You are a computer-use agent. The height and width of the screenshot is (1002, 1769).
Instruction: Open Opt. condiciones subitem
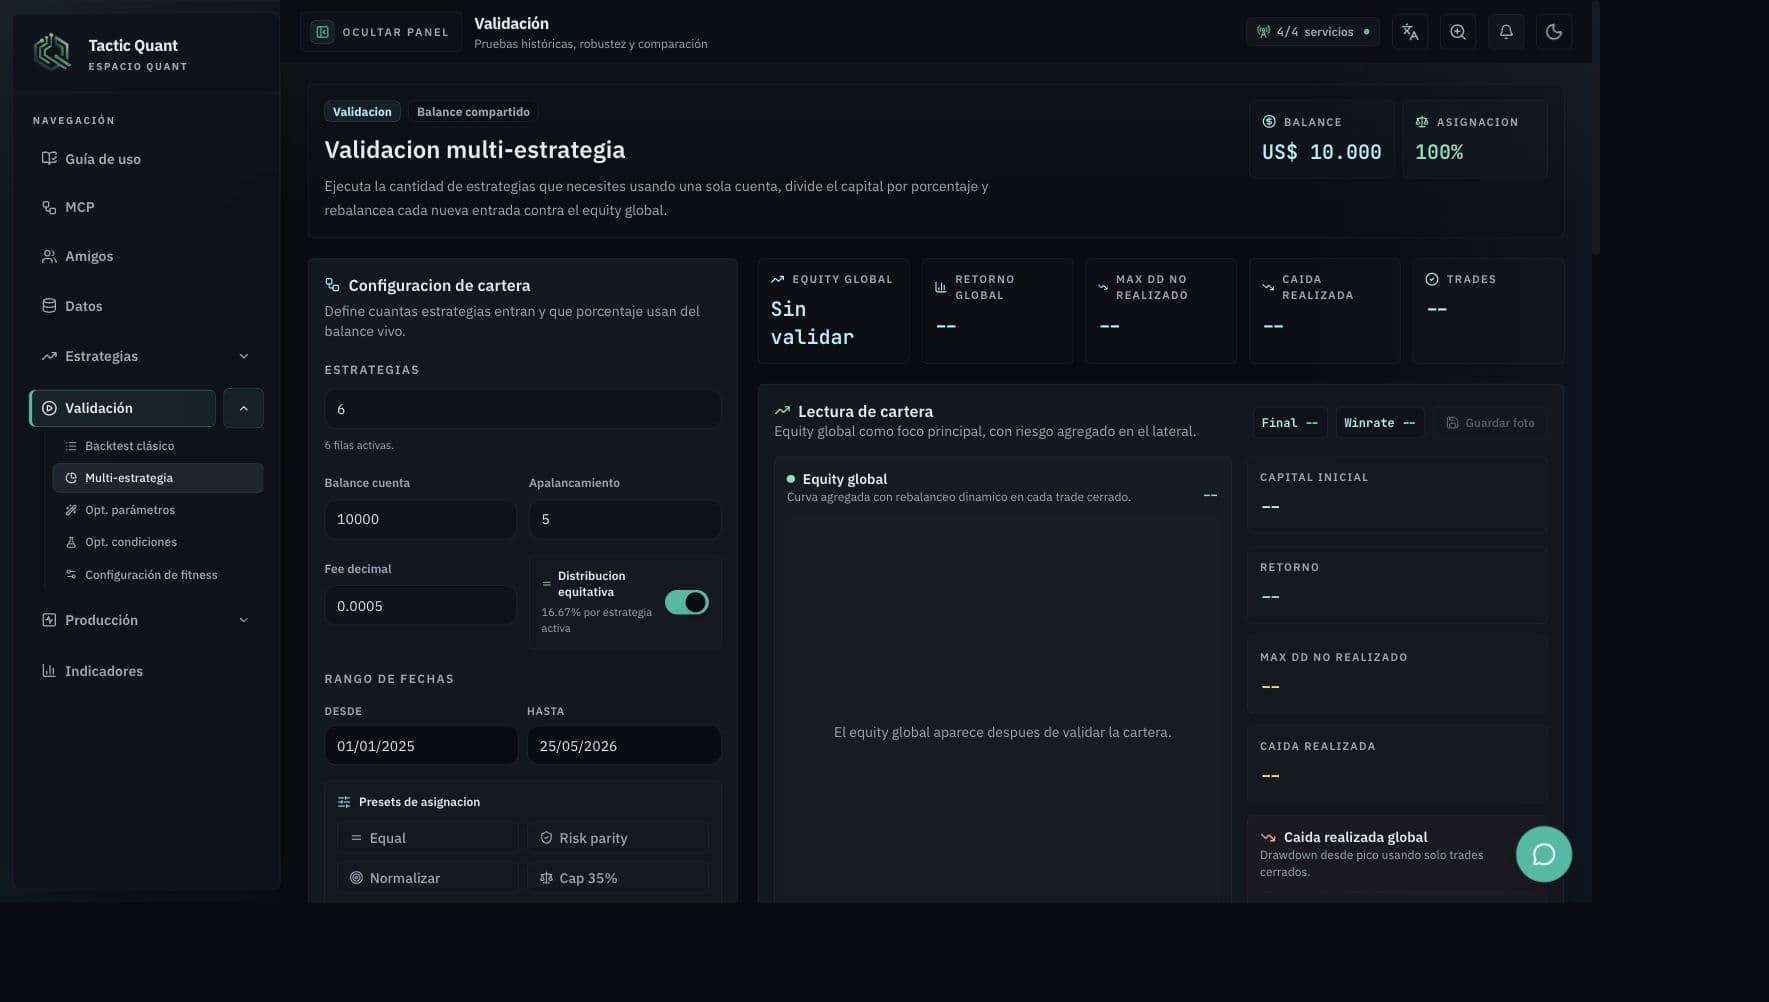pos(158,542)
